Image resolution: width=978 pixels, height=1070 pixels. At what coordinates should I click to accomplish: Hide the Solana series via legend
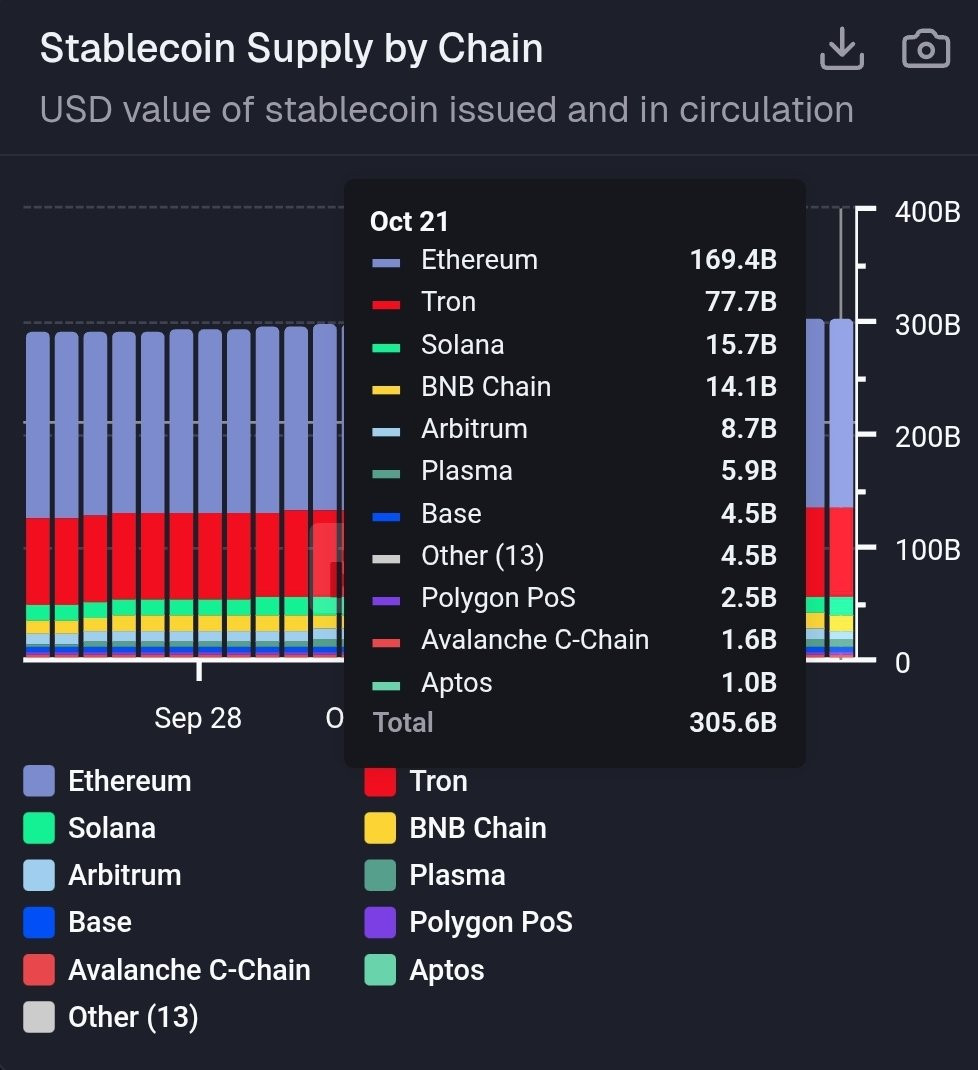click(x=89, y=828)
